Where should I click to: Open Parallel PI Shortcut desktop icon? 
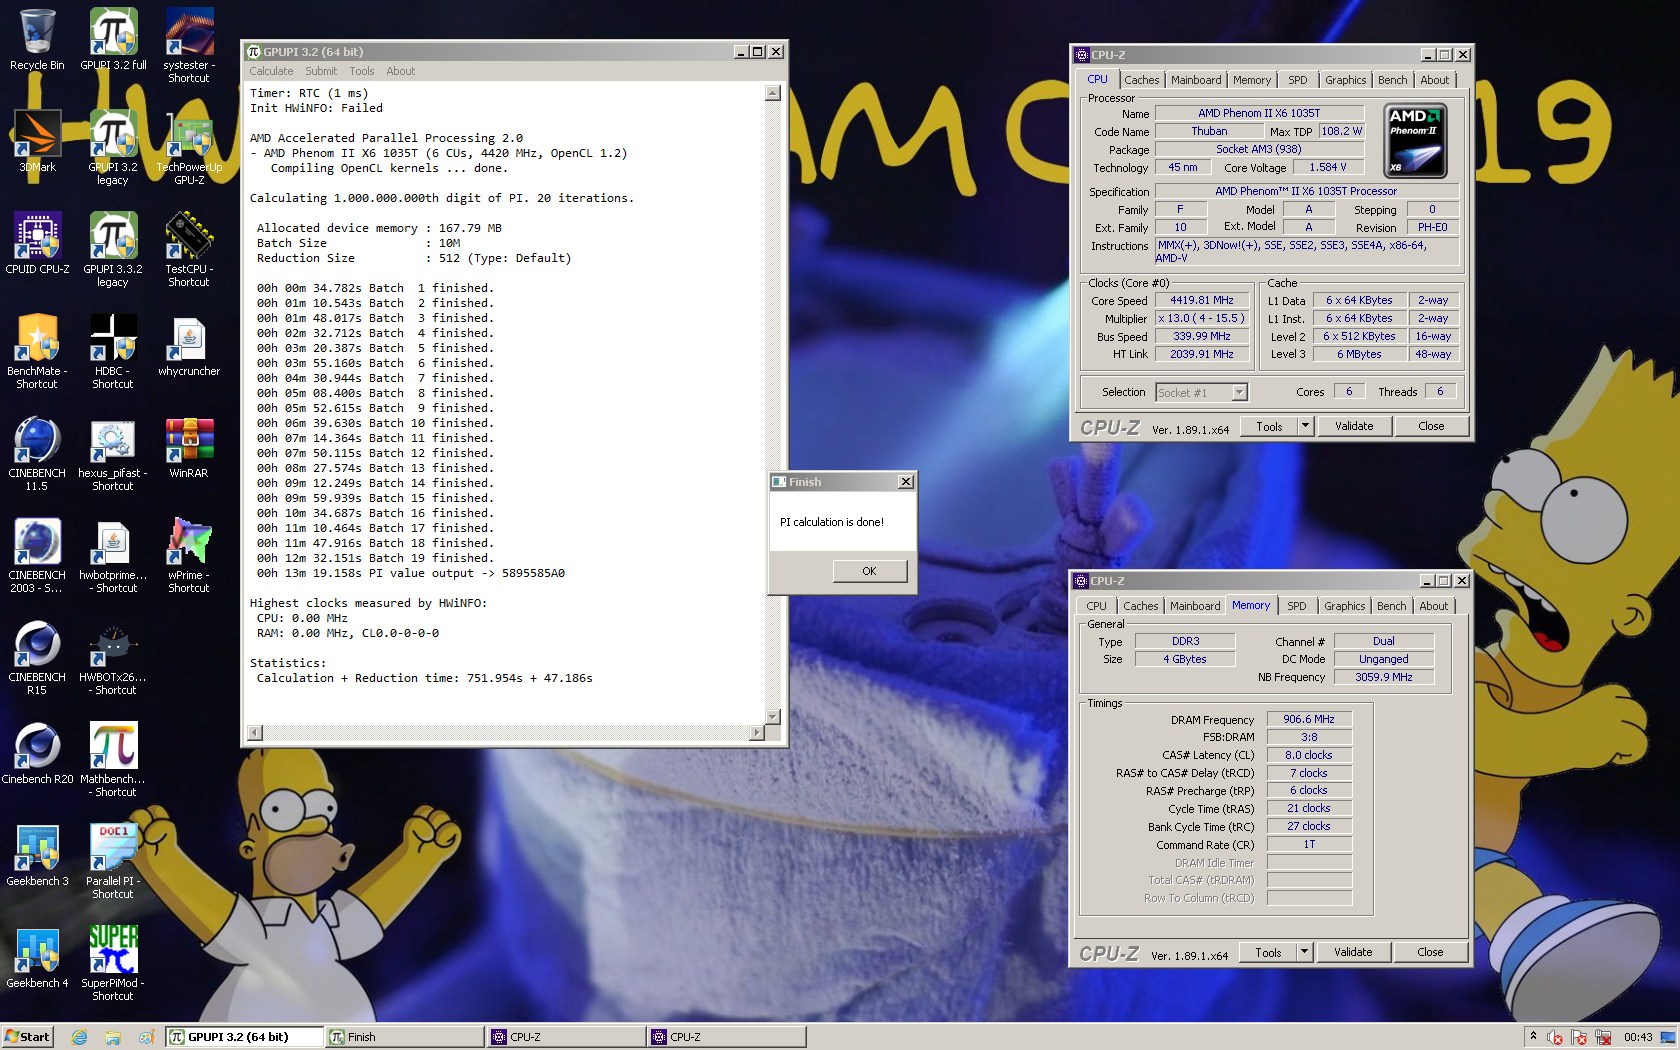coord(113,862)
